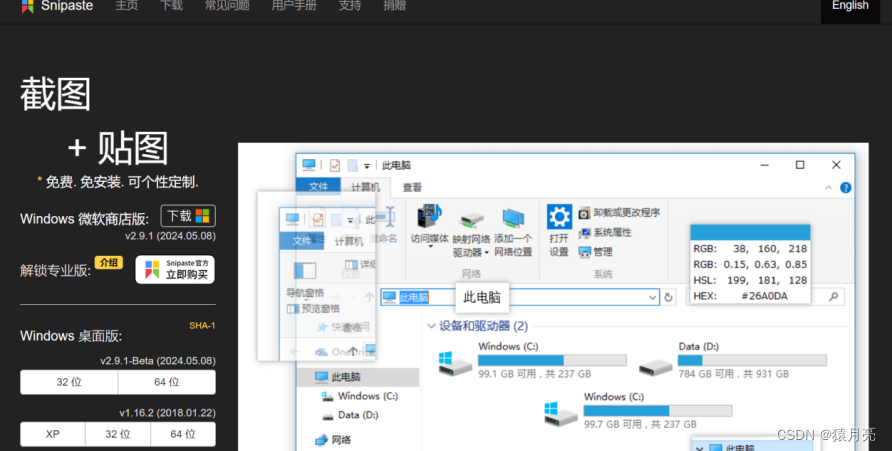This screenshot has height=451, width=892.
Task: Open 支持 in the site navigation
Action: click(x=350, y=6)
